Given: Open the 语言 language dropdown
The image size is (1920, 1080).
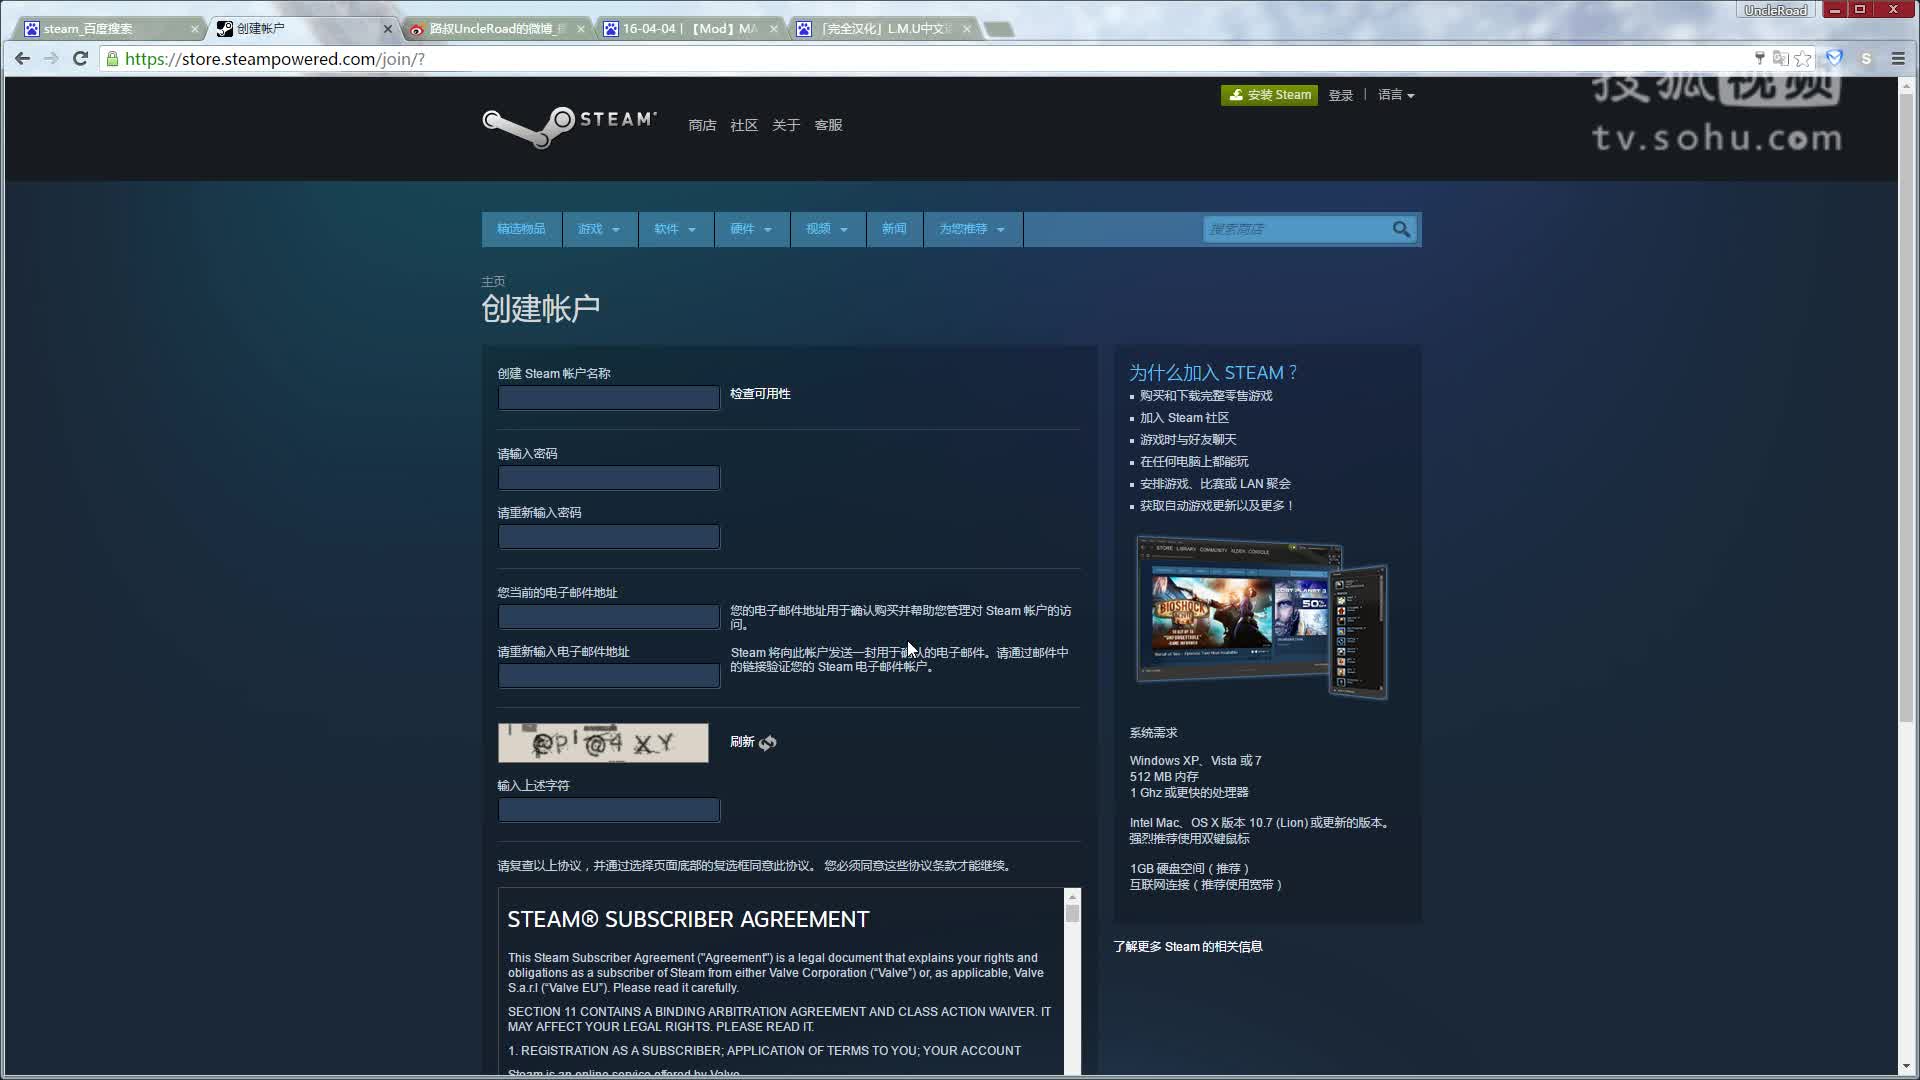Looking at the screenshot, I should (x=1396, y=95).
